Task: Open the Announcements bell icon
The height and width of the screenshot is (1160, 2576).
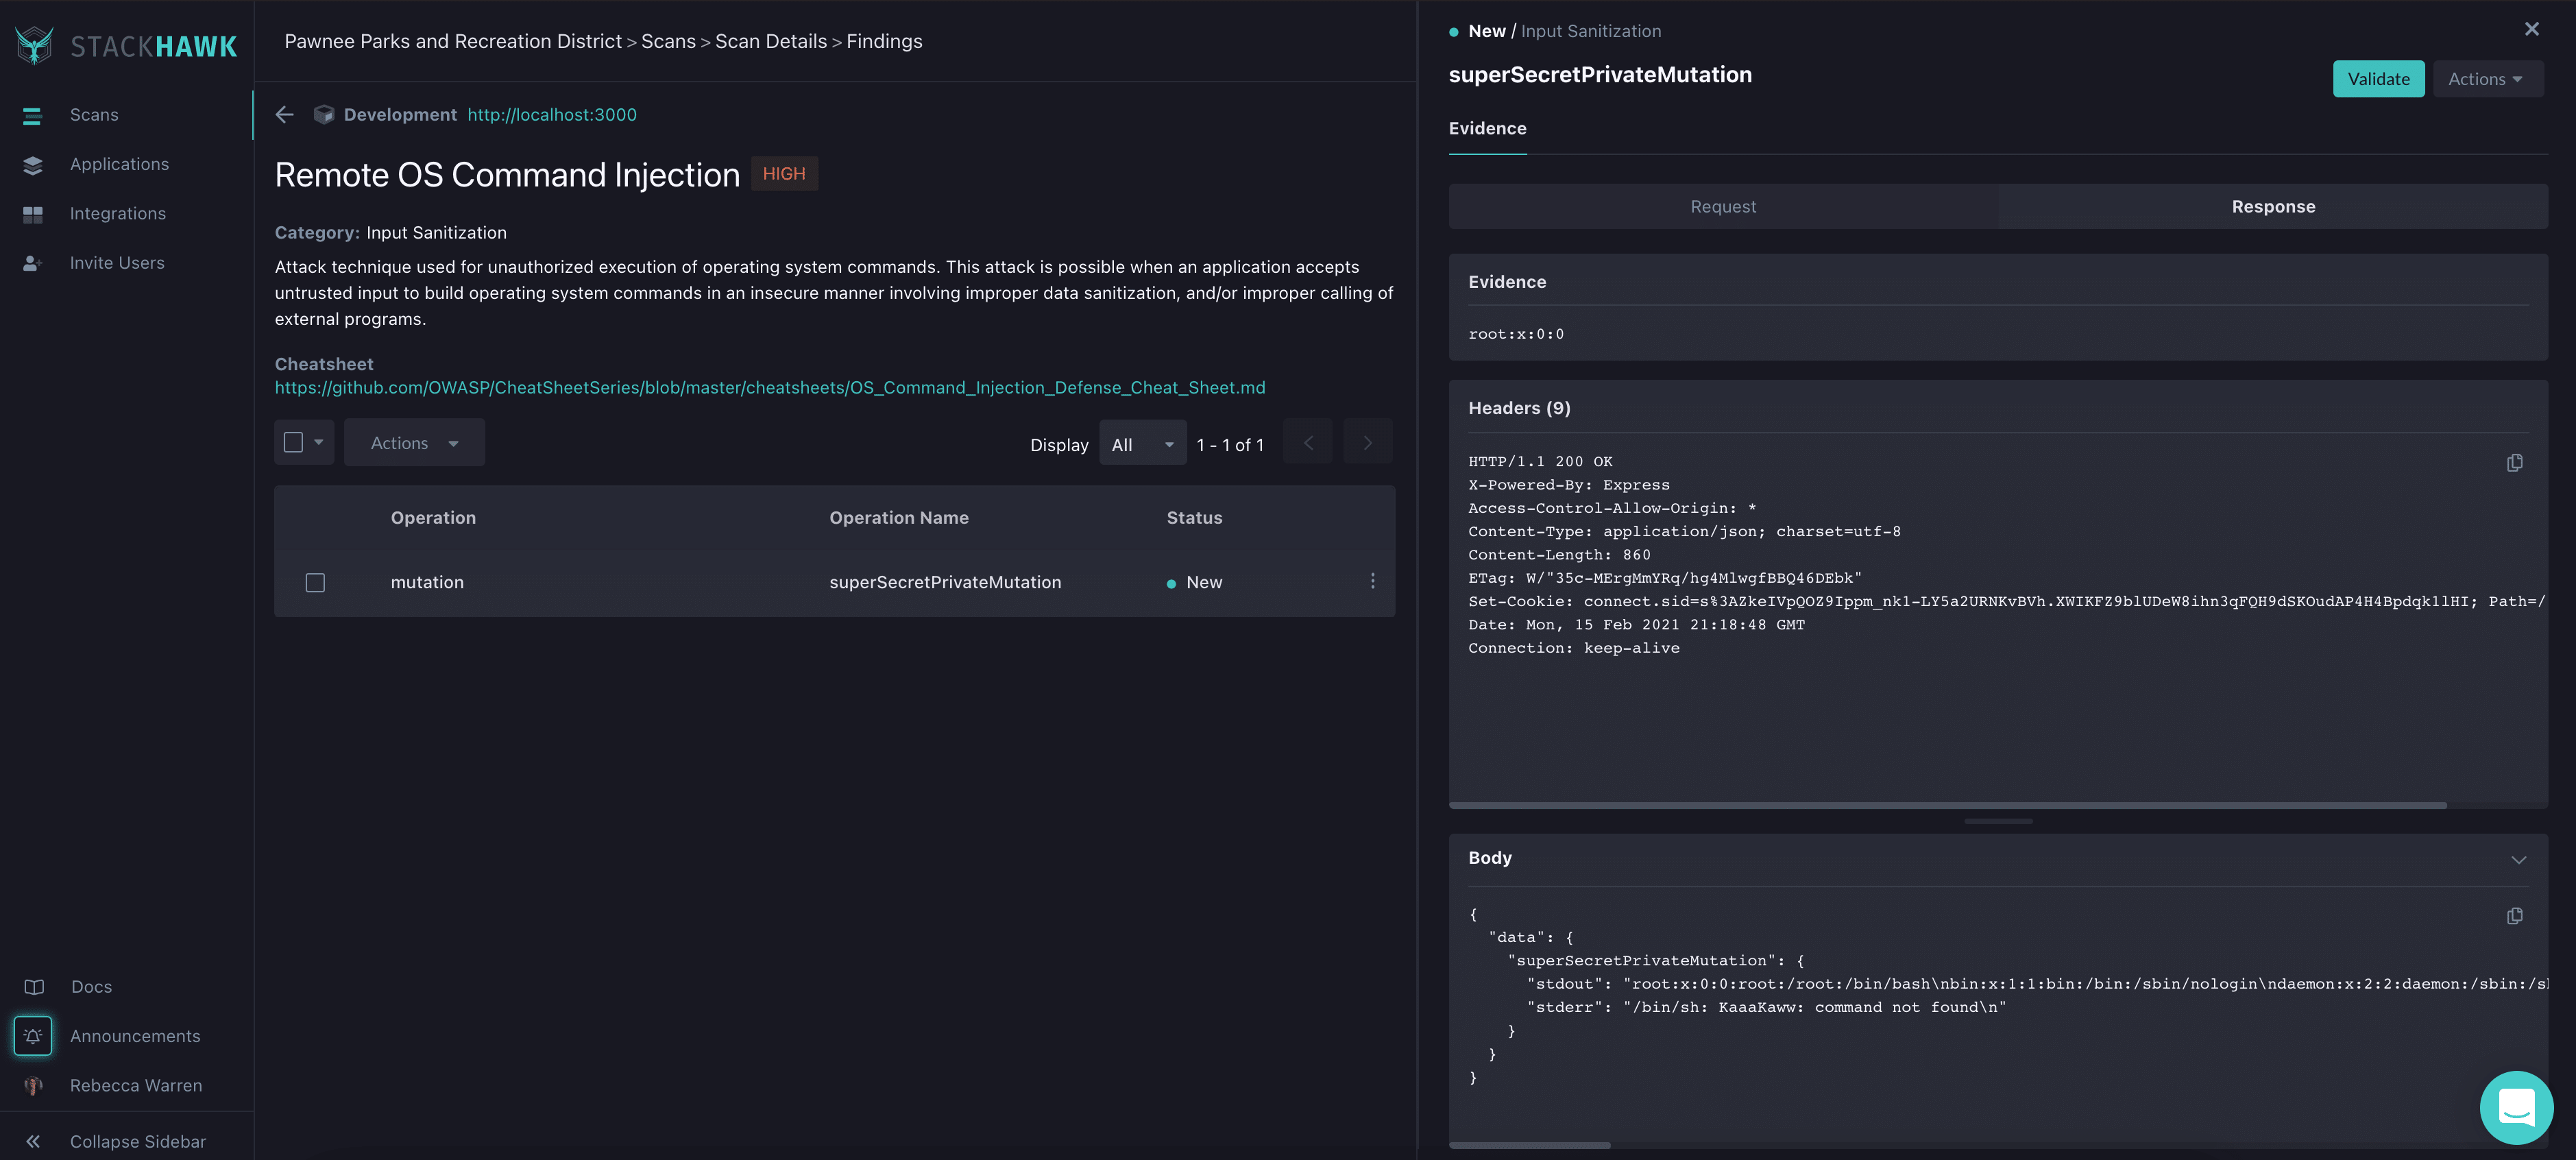Action: [33, 1036]
